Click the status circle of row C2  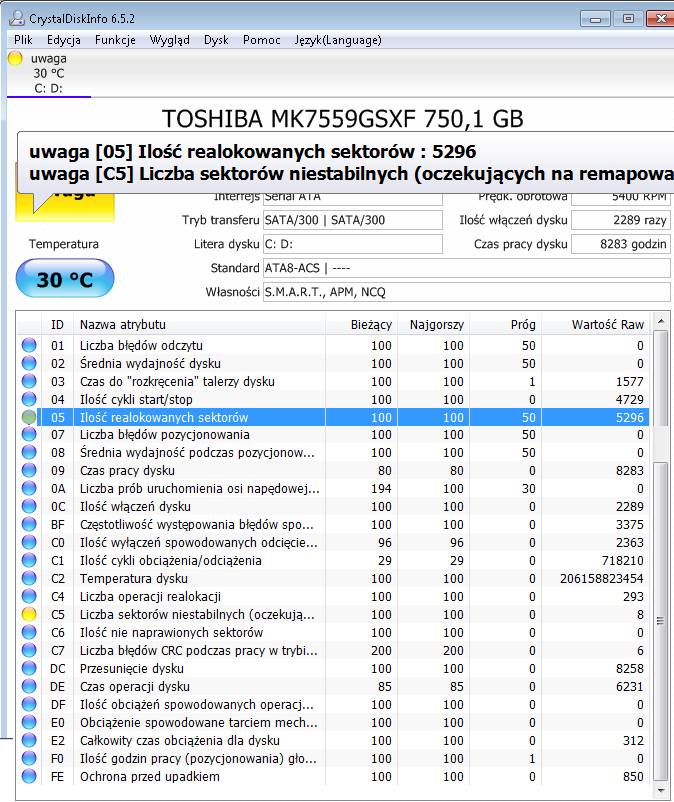[x=29, y=578]
